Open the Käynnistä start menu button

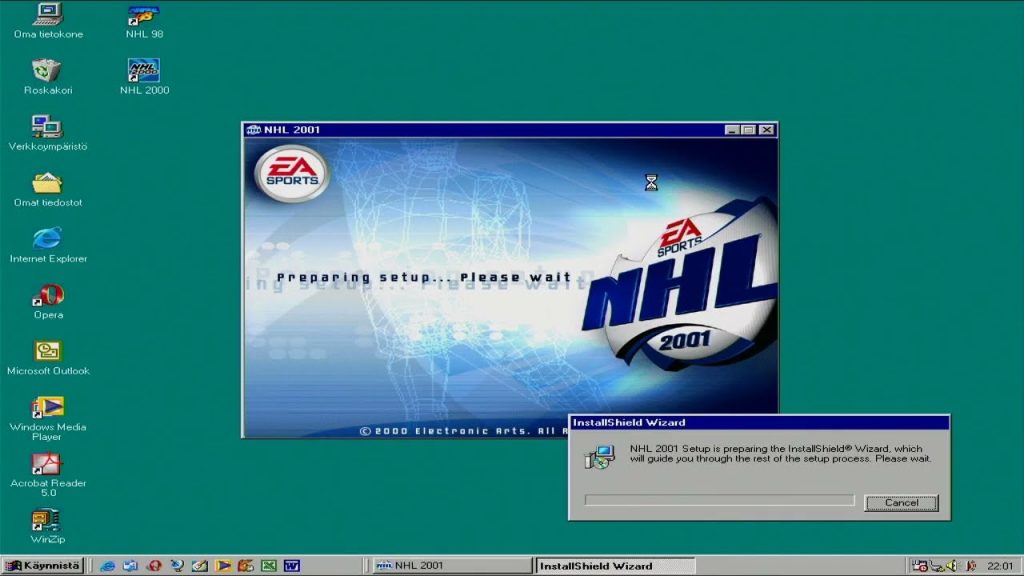point(43,566)
